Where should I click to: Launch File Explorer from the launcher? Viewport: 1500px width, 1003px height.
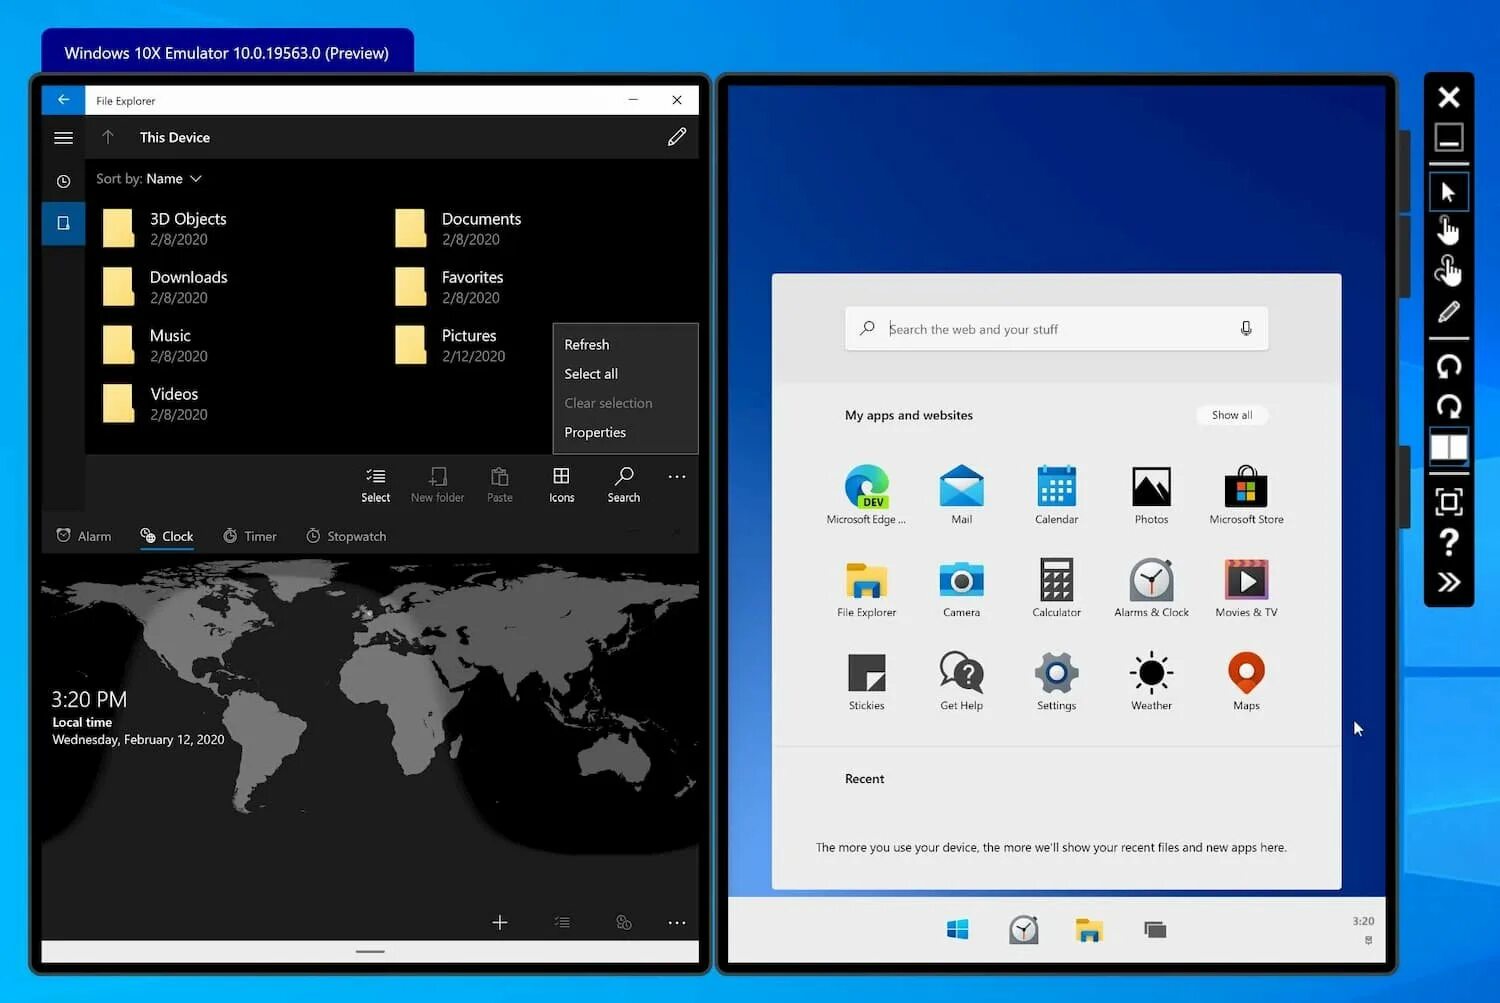tap(867, 588)
